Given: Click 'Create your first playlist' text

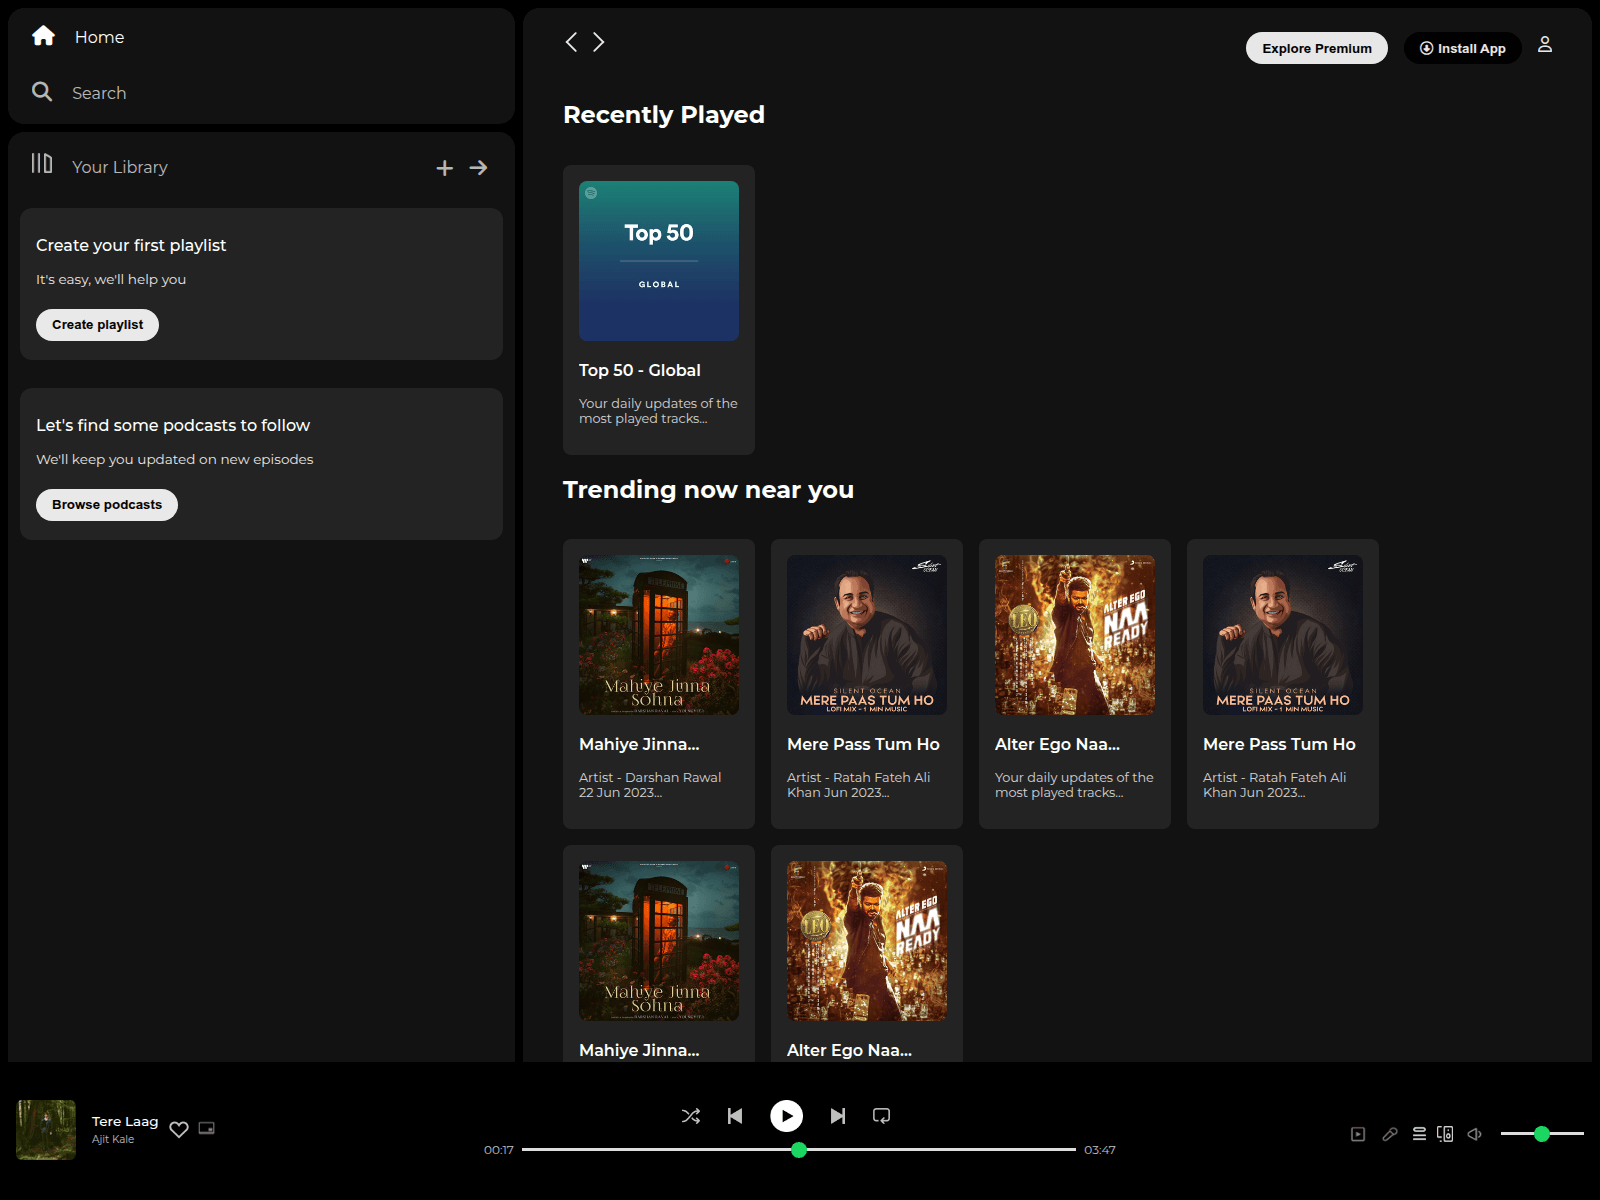Looking at the screenshot, I should (x=131, y=245).
